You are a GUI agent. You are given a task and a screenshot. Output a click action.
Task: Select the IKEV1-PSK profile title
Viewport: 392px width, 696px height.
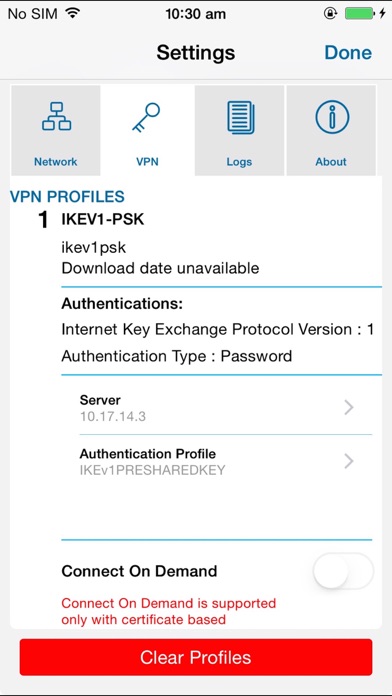coord(103,219)
